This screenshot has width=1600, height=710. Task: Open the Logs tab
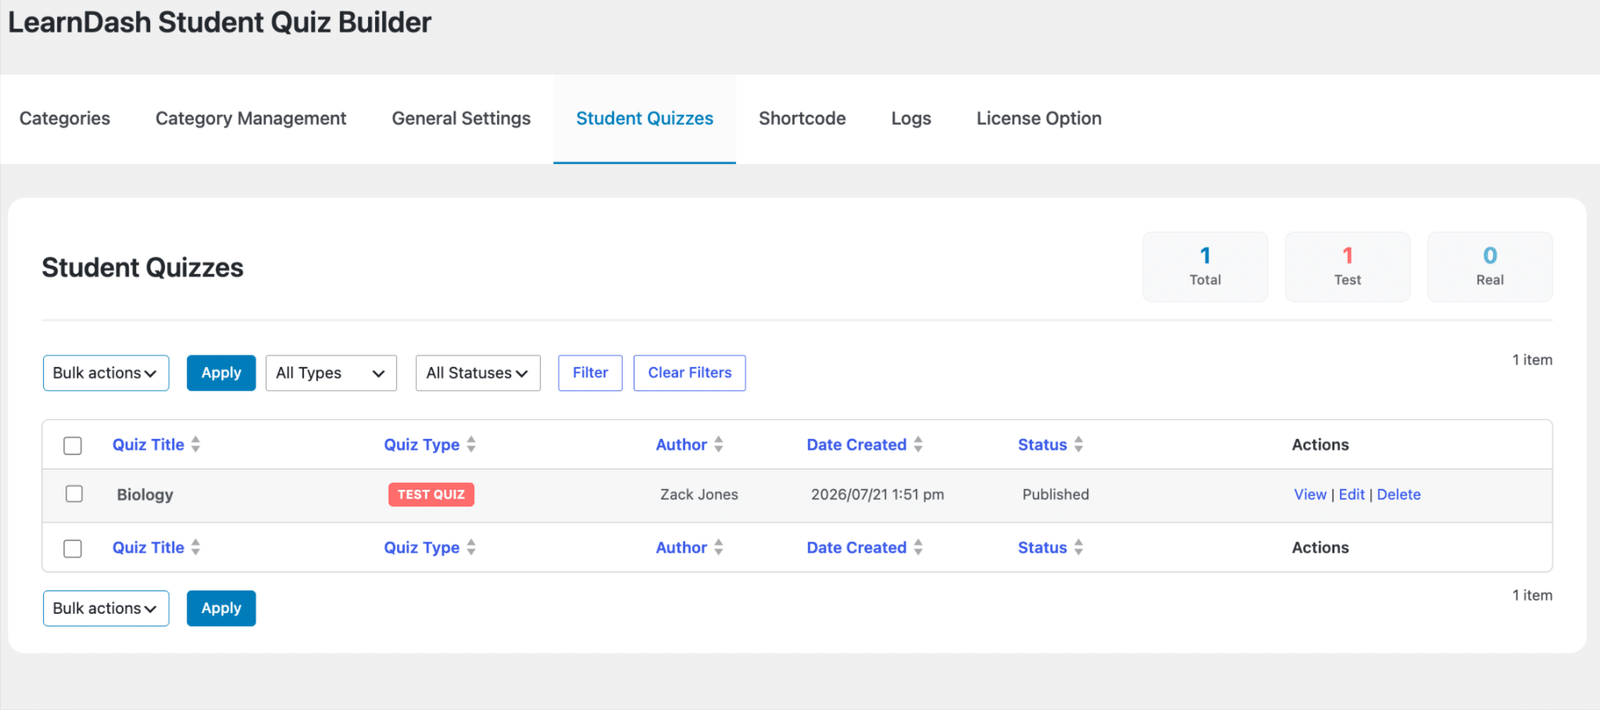(x=911, y=118)
